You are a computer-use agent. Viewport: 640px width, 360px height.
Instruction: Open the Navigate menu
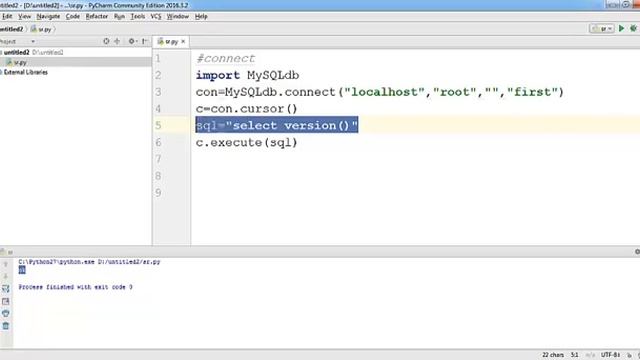coord(48,16)
